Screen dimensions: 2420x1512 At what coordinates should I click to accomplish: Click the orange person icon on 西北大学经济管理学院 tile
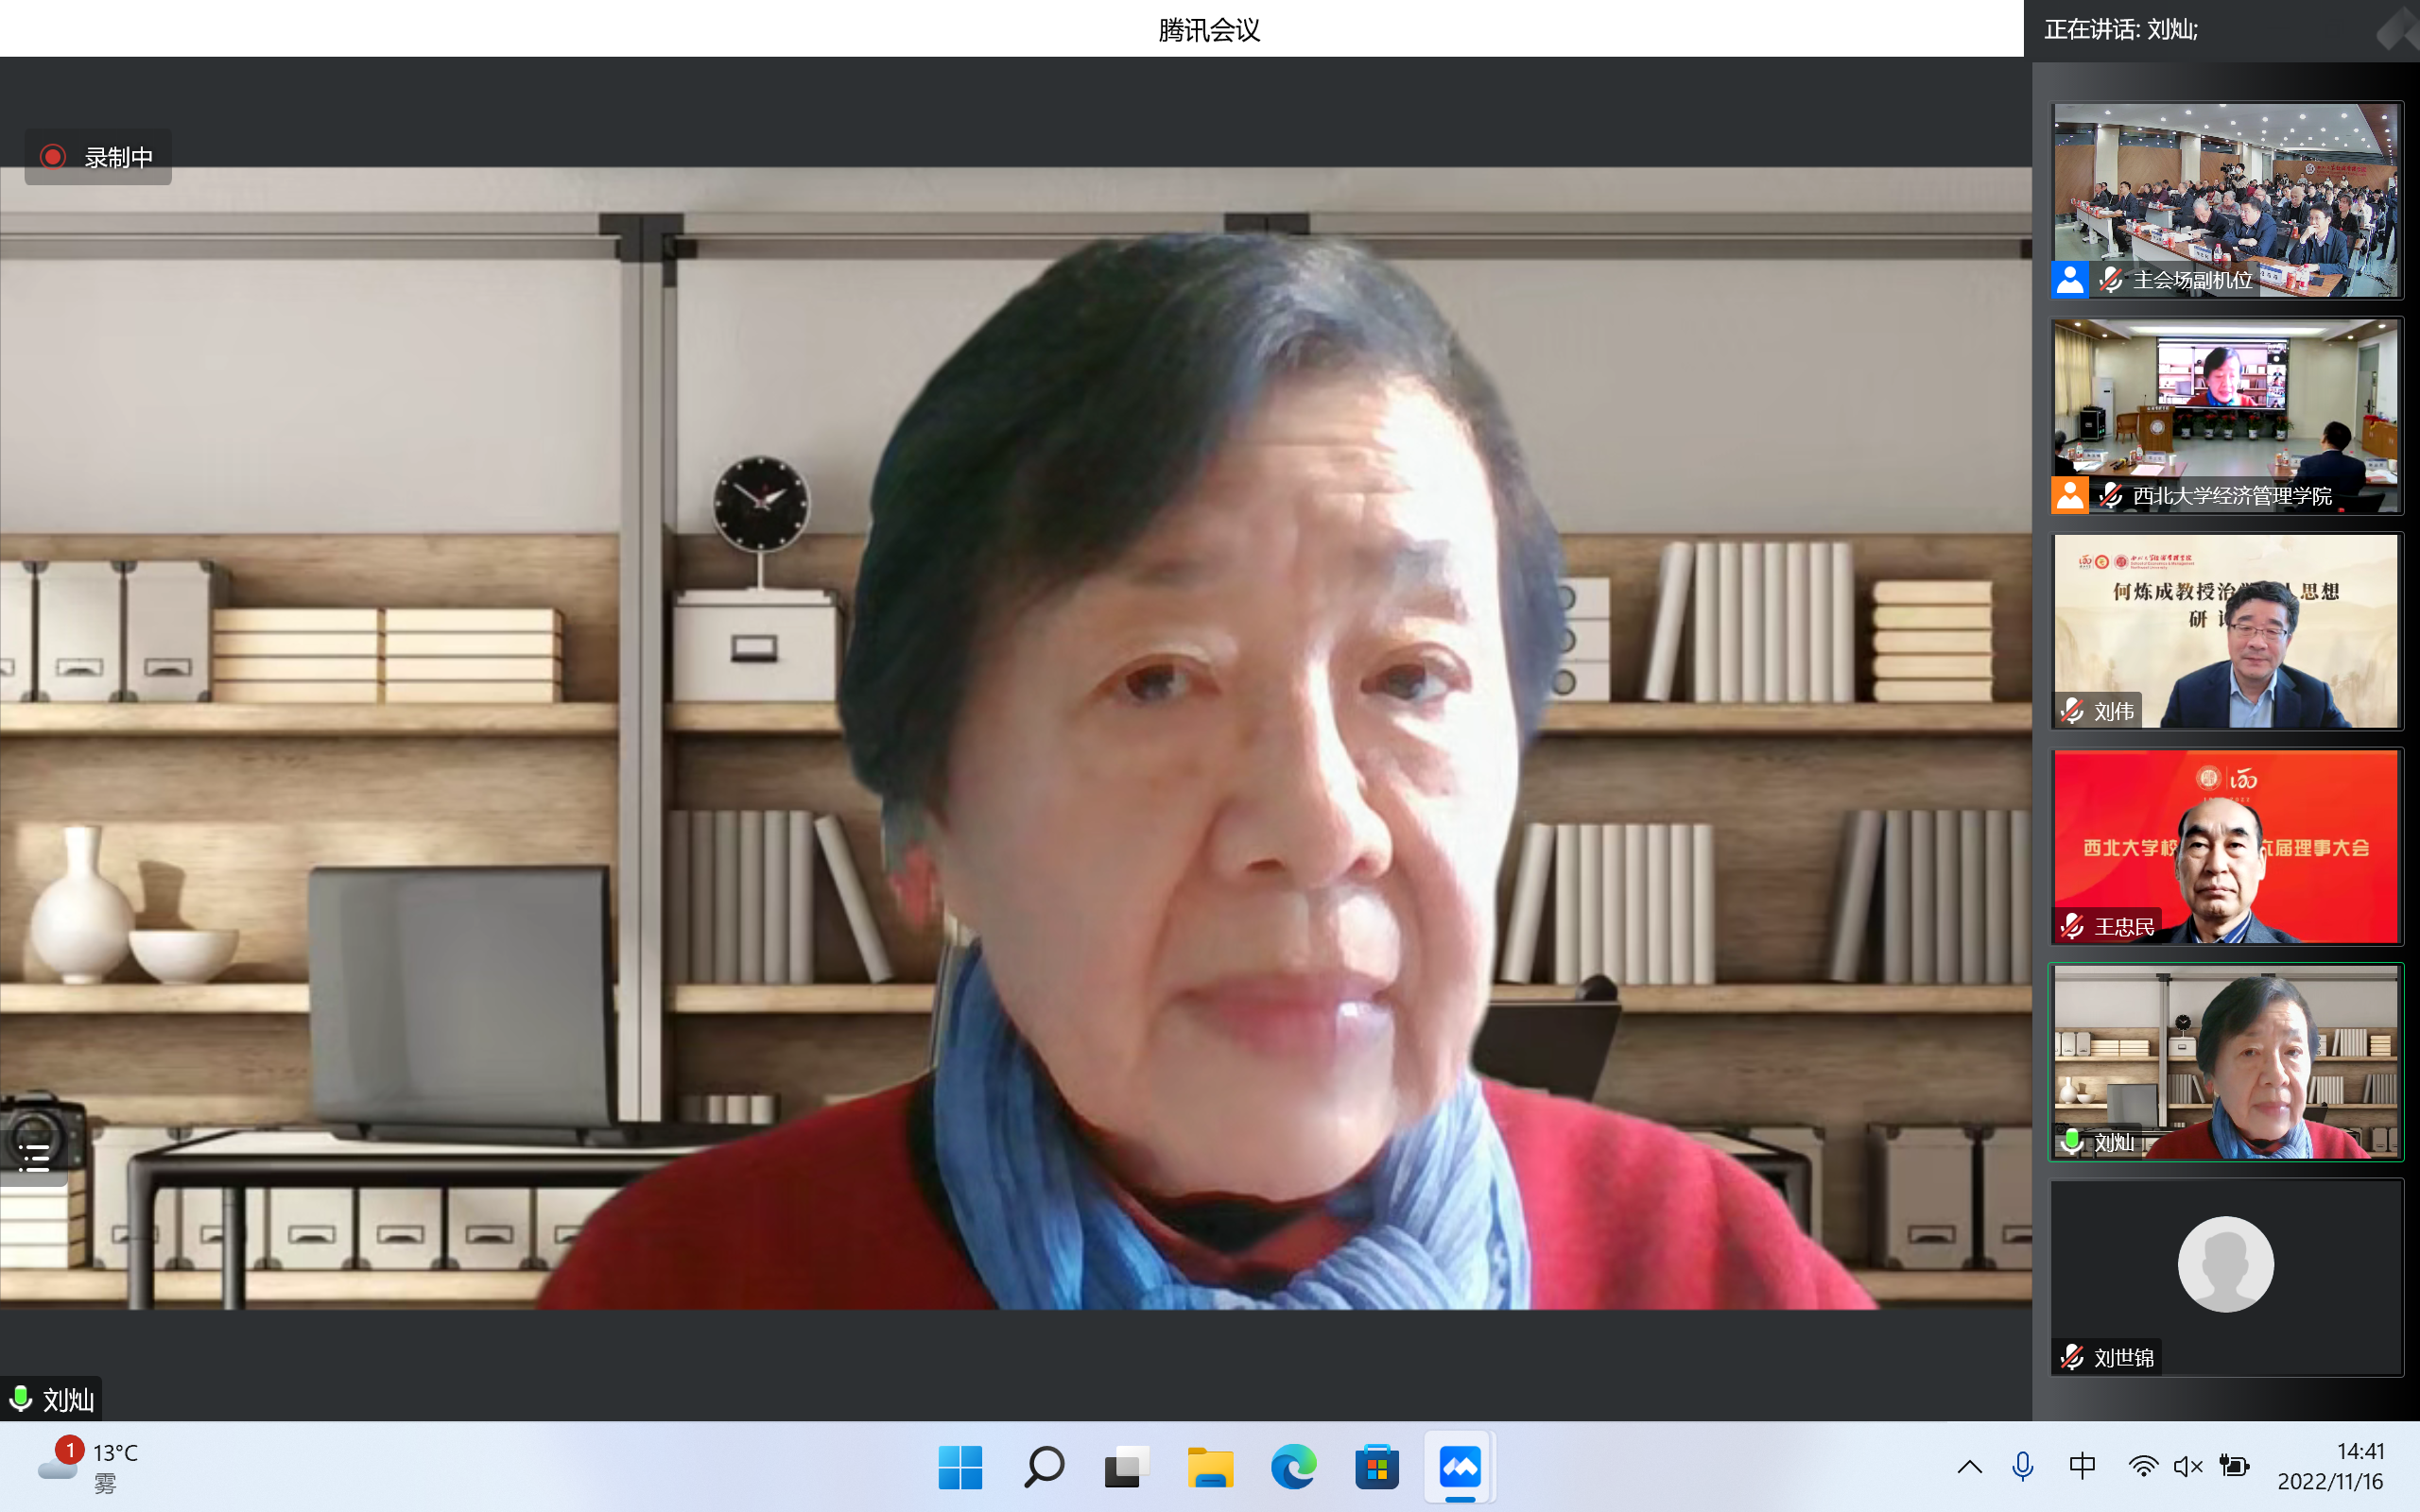(2069, 495)
